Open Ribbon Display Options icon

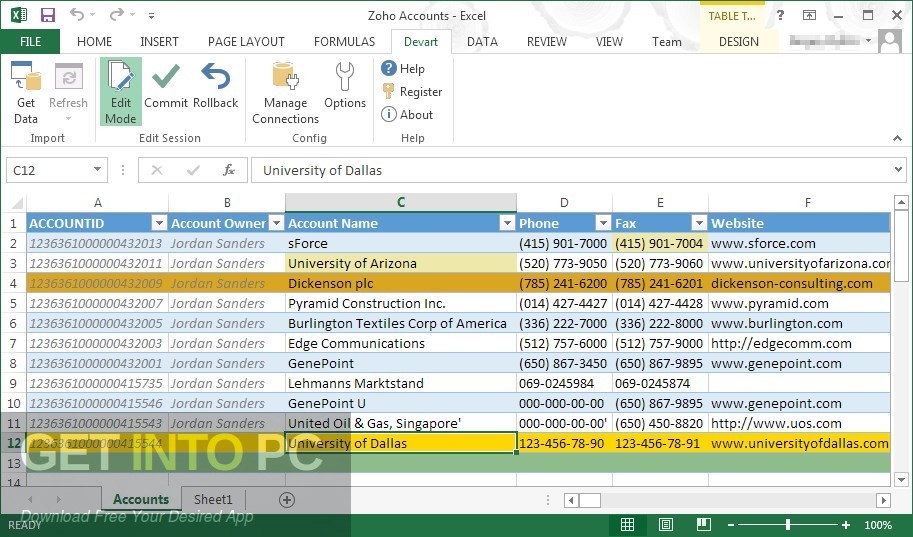[x=809, y=16]
